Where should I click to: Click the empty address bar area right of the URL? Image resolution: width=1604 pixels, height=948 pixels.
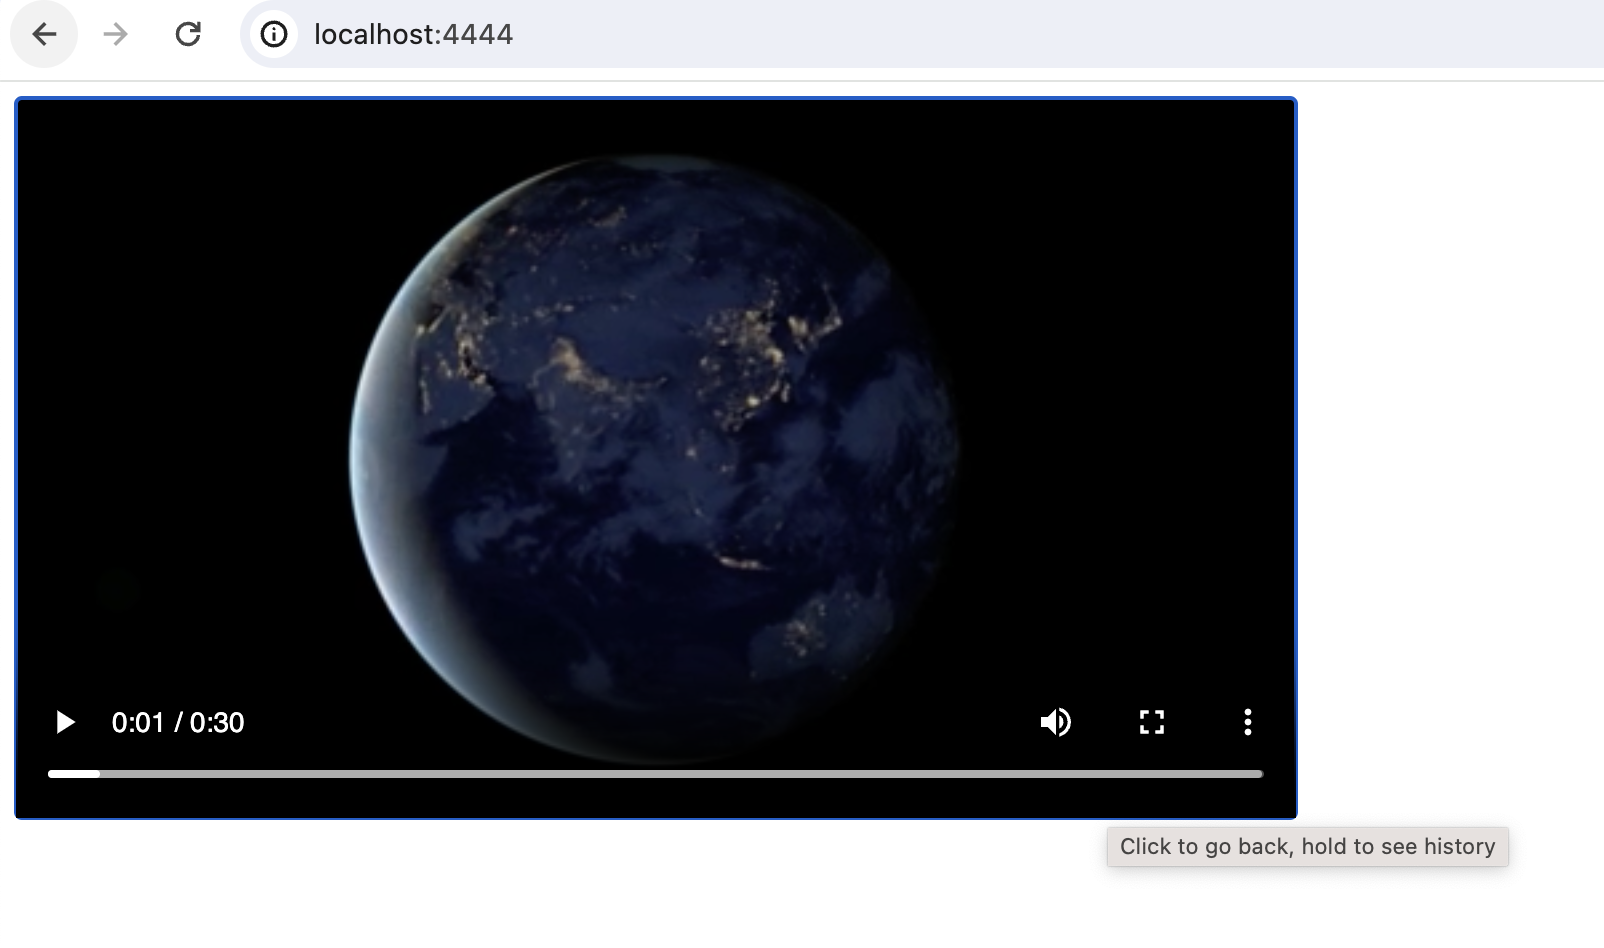click(x=1000, y=34)
